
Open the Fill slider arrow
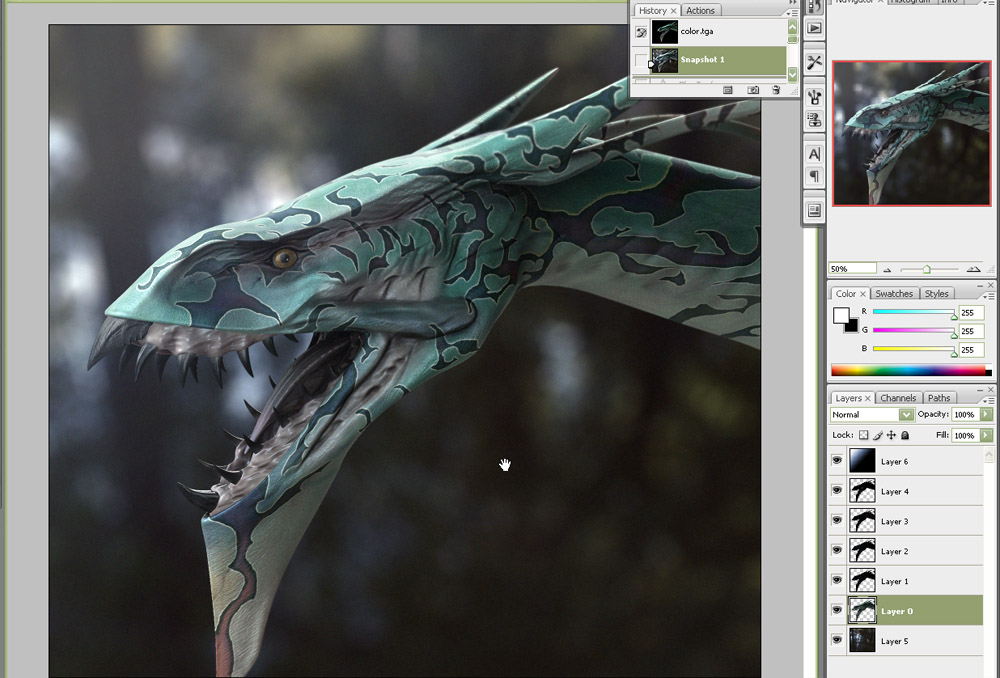tap(986, 436)
